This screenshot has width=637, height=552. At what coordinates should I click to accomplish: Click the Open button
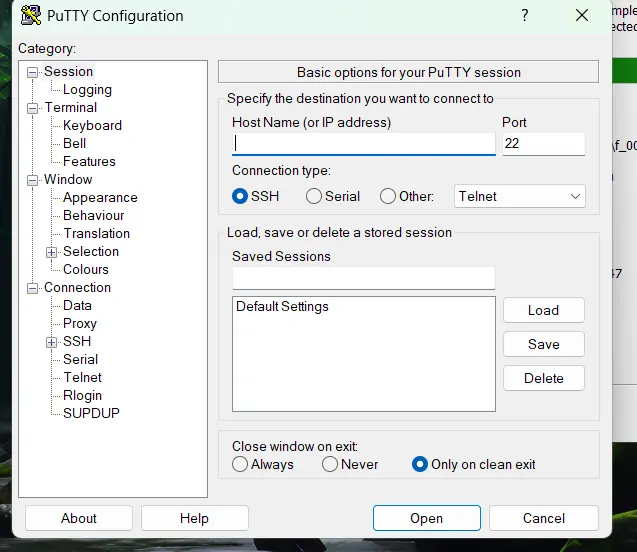point(427,518)
